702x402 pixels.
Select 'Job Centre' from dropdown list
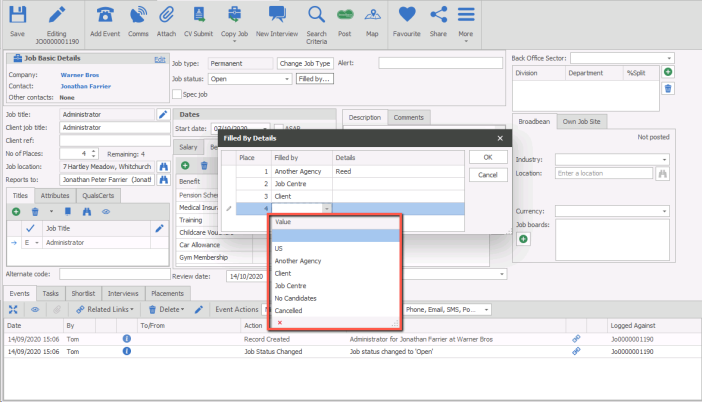(x=288, y=285)
